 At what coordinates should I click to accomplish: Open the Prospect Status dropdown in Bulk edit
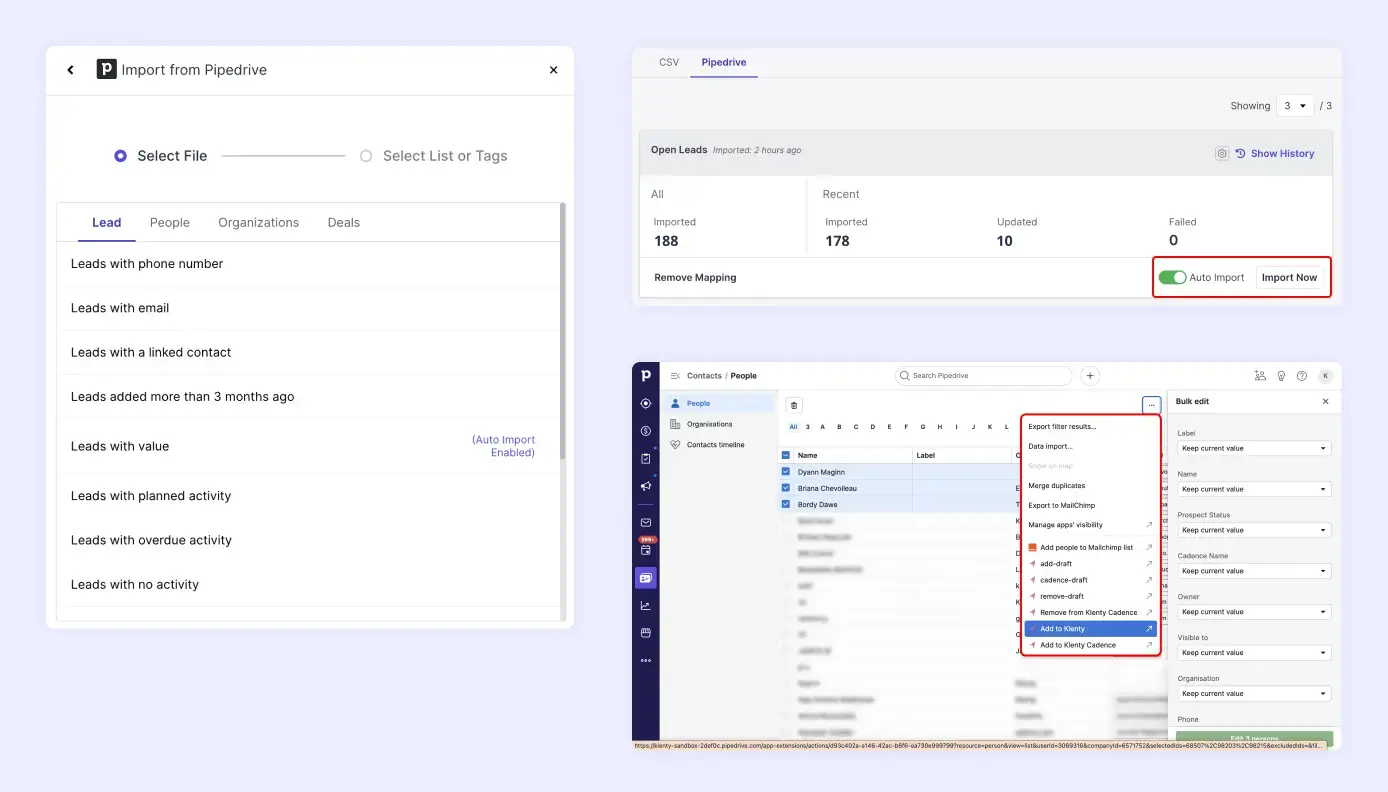point(1253,530)
